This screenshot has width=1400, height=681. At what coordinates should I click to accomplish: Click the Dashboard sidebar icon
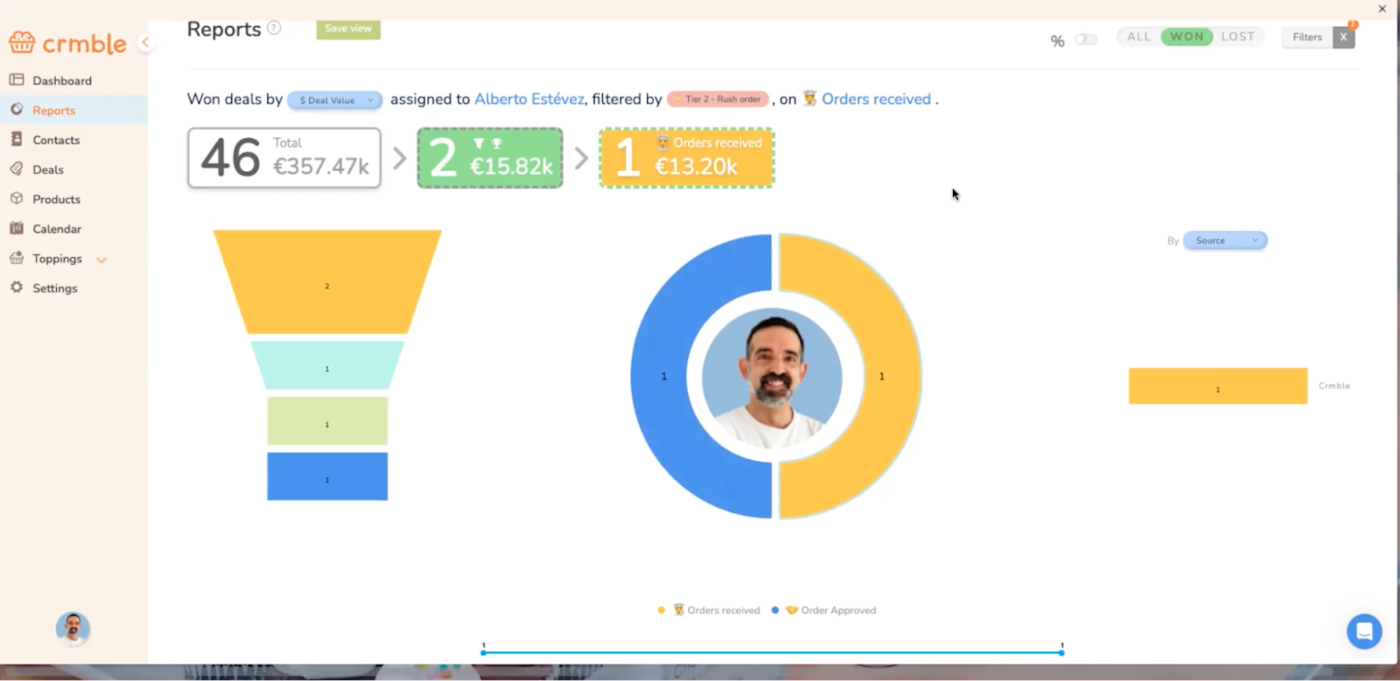[16, 80]
